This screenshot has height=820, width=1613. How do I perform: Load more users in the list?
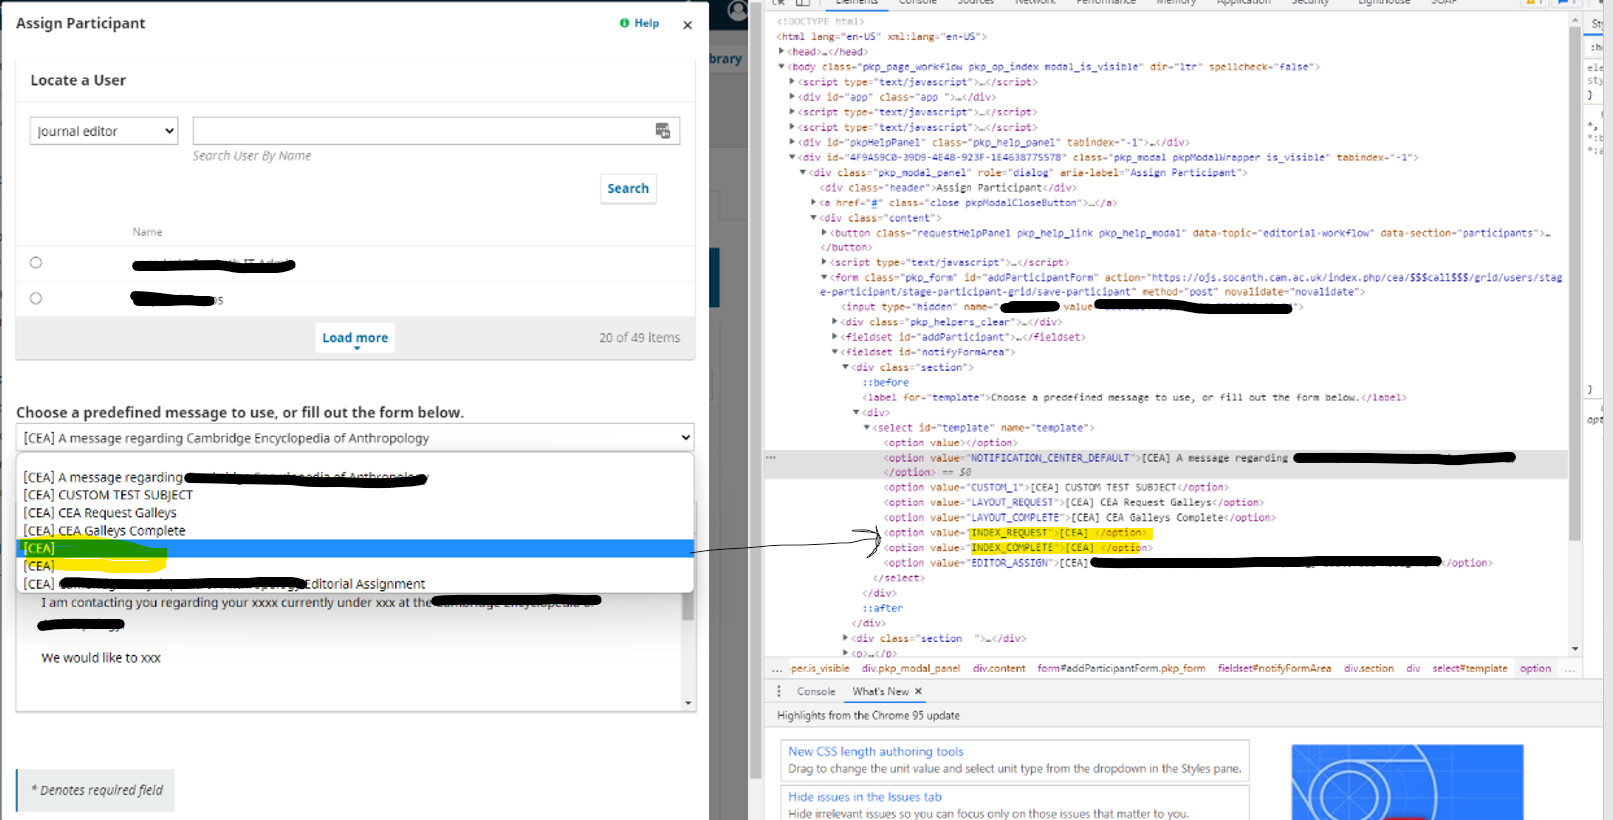tap(355, 338)
